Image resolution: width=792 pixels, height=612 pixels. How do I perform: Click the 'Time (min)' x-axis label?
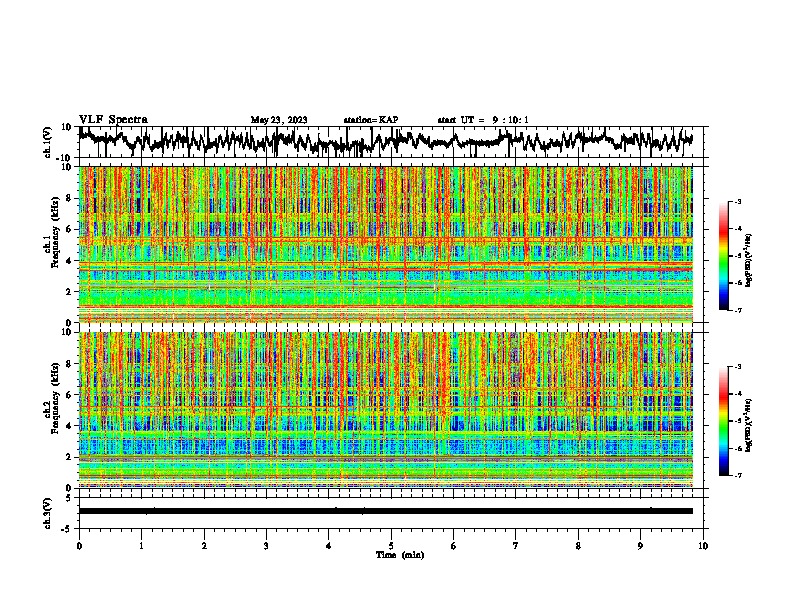pyautogui.click(x=400, y=555)
